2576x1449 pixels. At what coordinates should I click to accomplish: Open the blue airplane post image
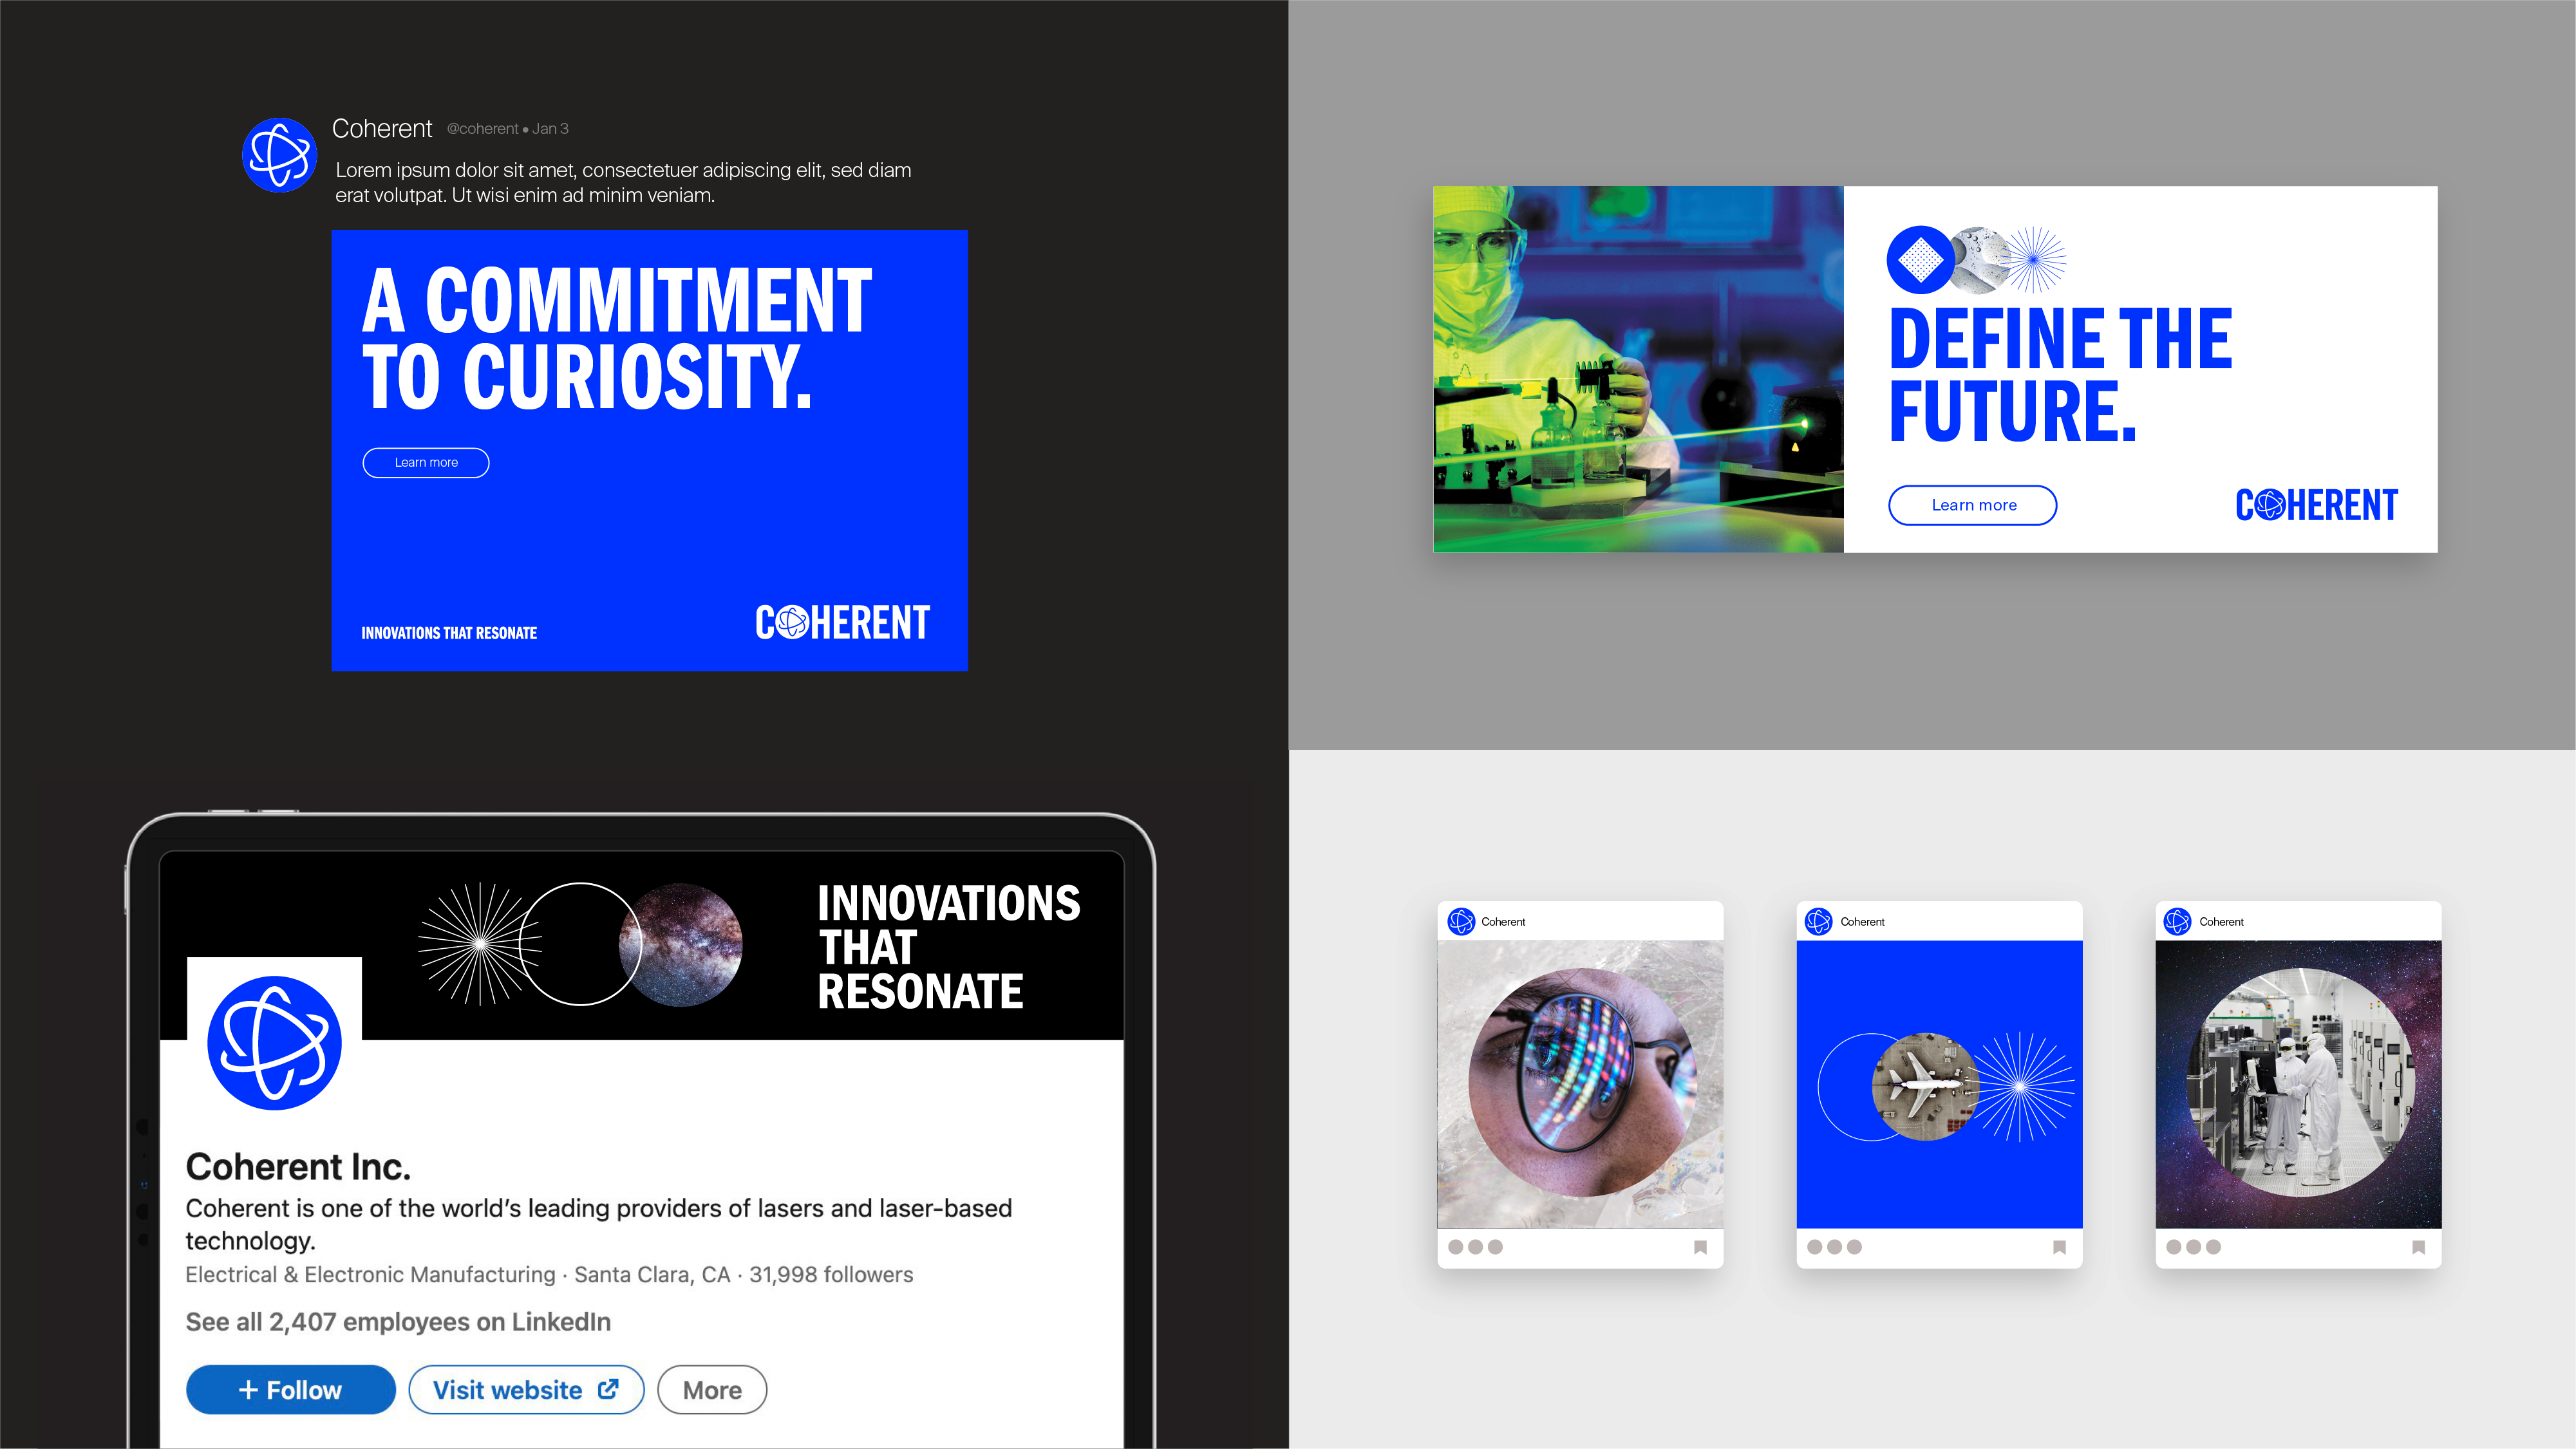1939,1085
